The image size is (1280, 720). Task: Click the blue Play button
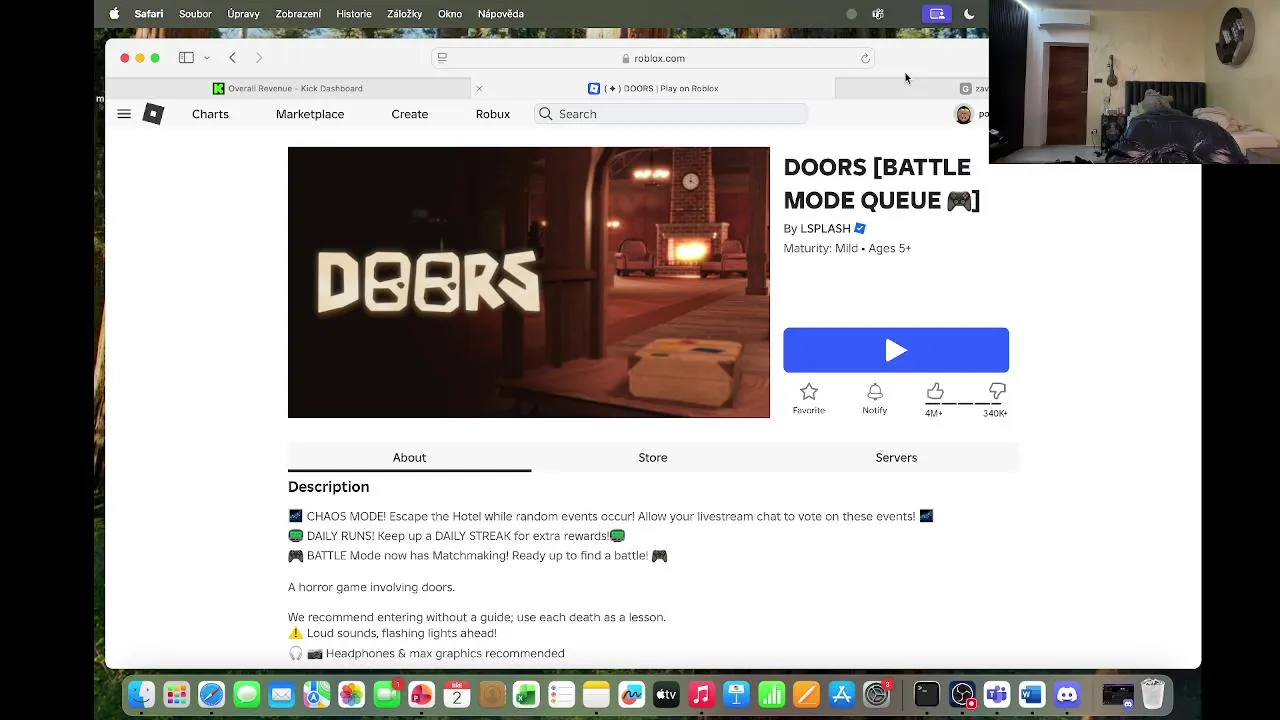(896, 350)
